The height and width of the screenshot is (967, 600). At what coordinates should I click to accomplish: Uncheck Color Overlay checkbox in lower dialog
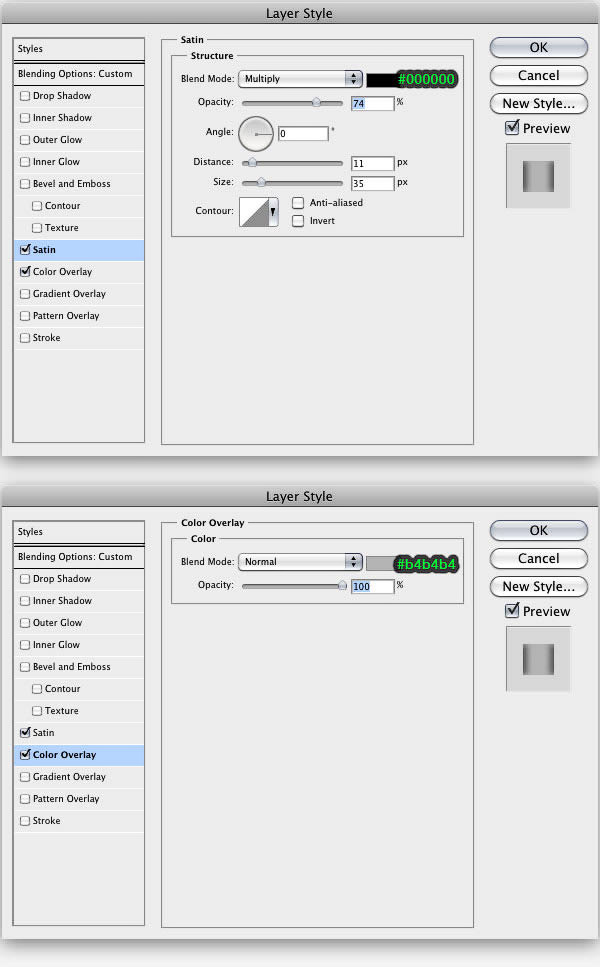25,754
